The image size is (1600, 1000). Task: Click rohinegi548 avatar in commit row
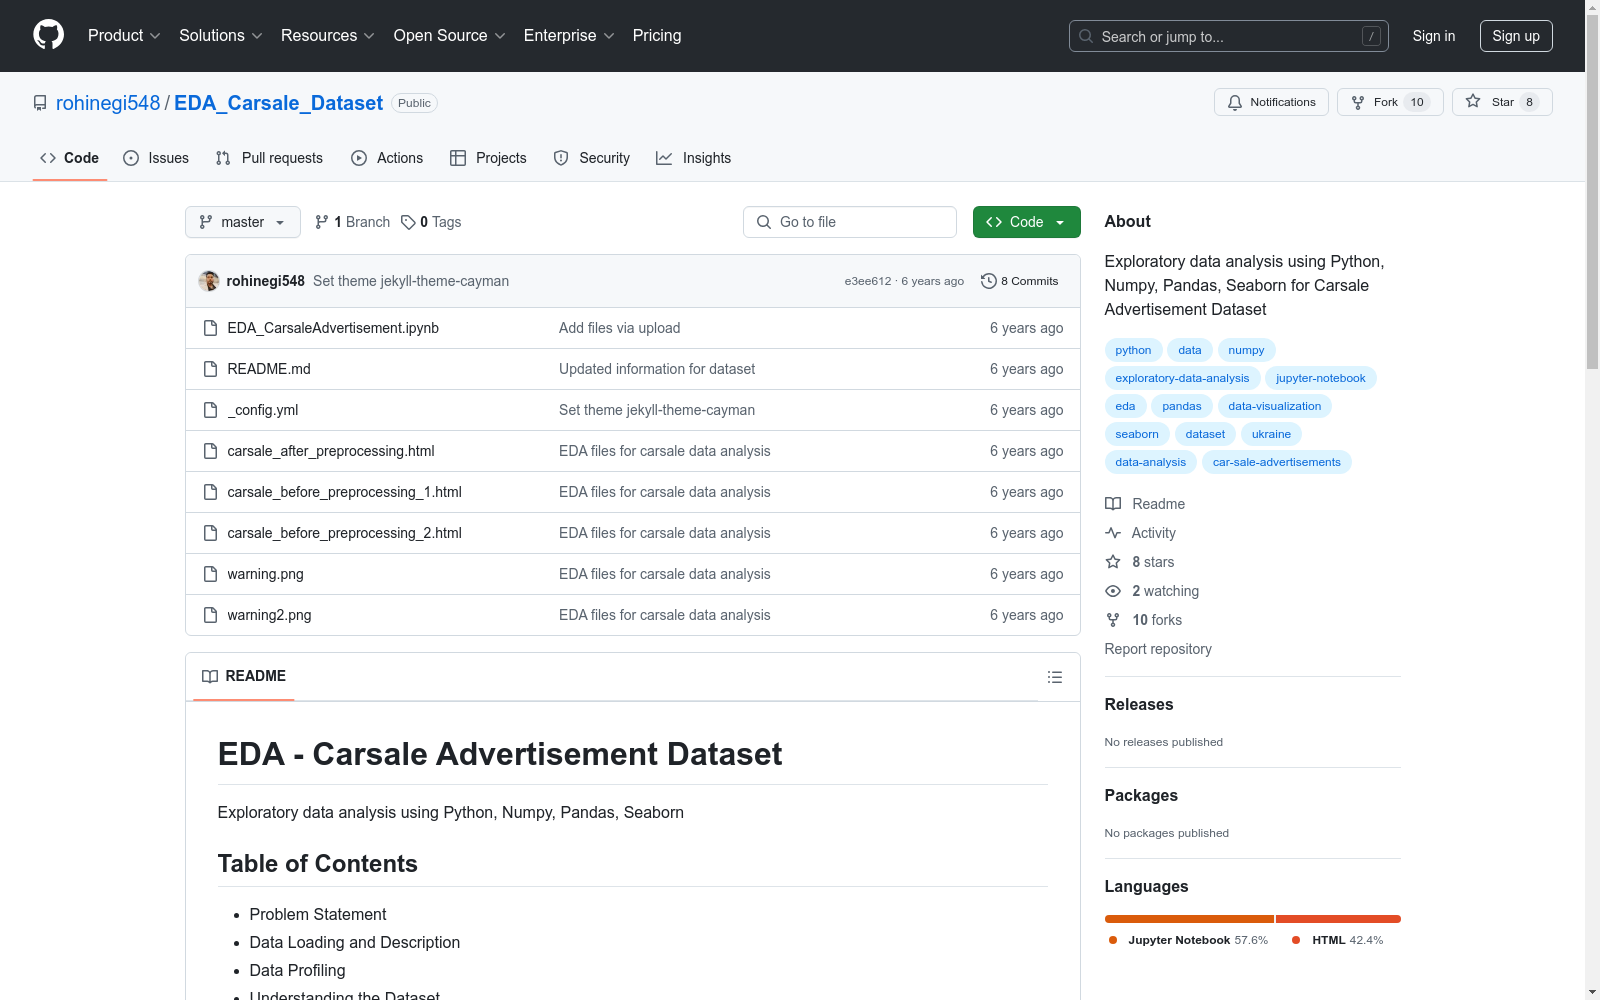[209, 281]
